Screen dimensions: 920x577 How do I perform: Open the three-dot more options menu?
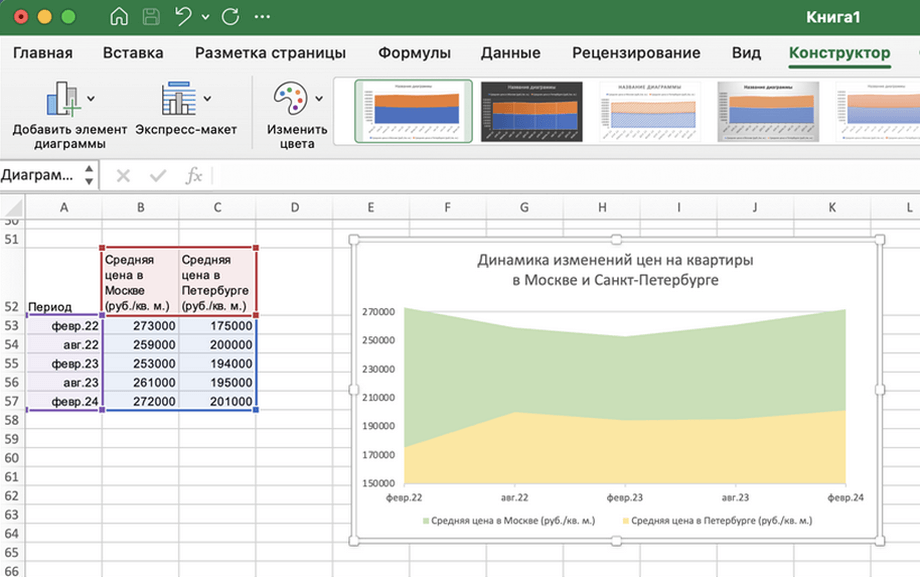pos(262,16)
